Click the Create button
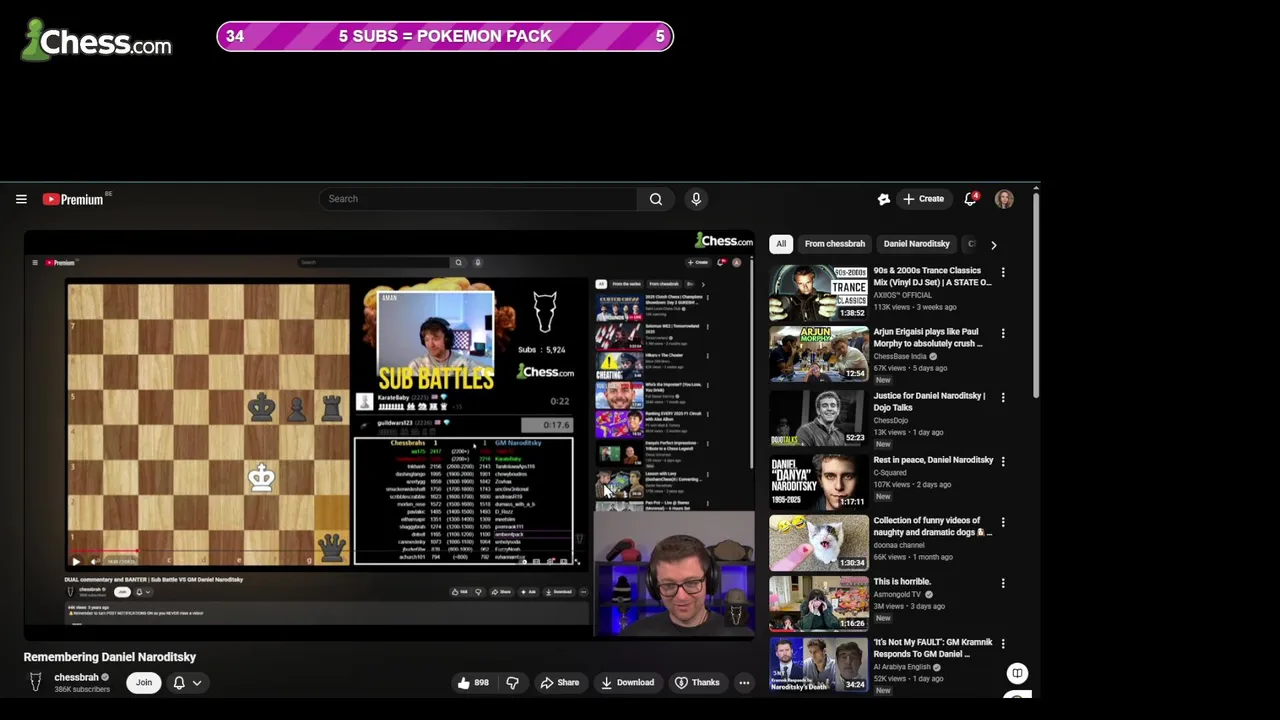The width and height of the screenshot is (1280, 720). pos(923,199)
